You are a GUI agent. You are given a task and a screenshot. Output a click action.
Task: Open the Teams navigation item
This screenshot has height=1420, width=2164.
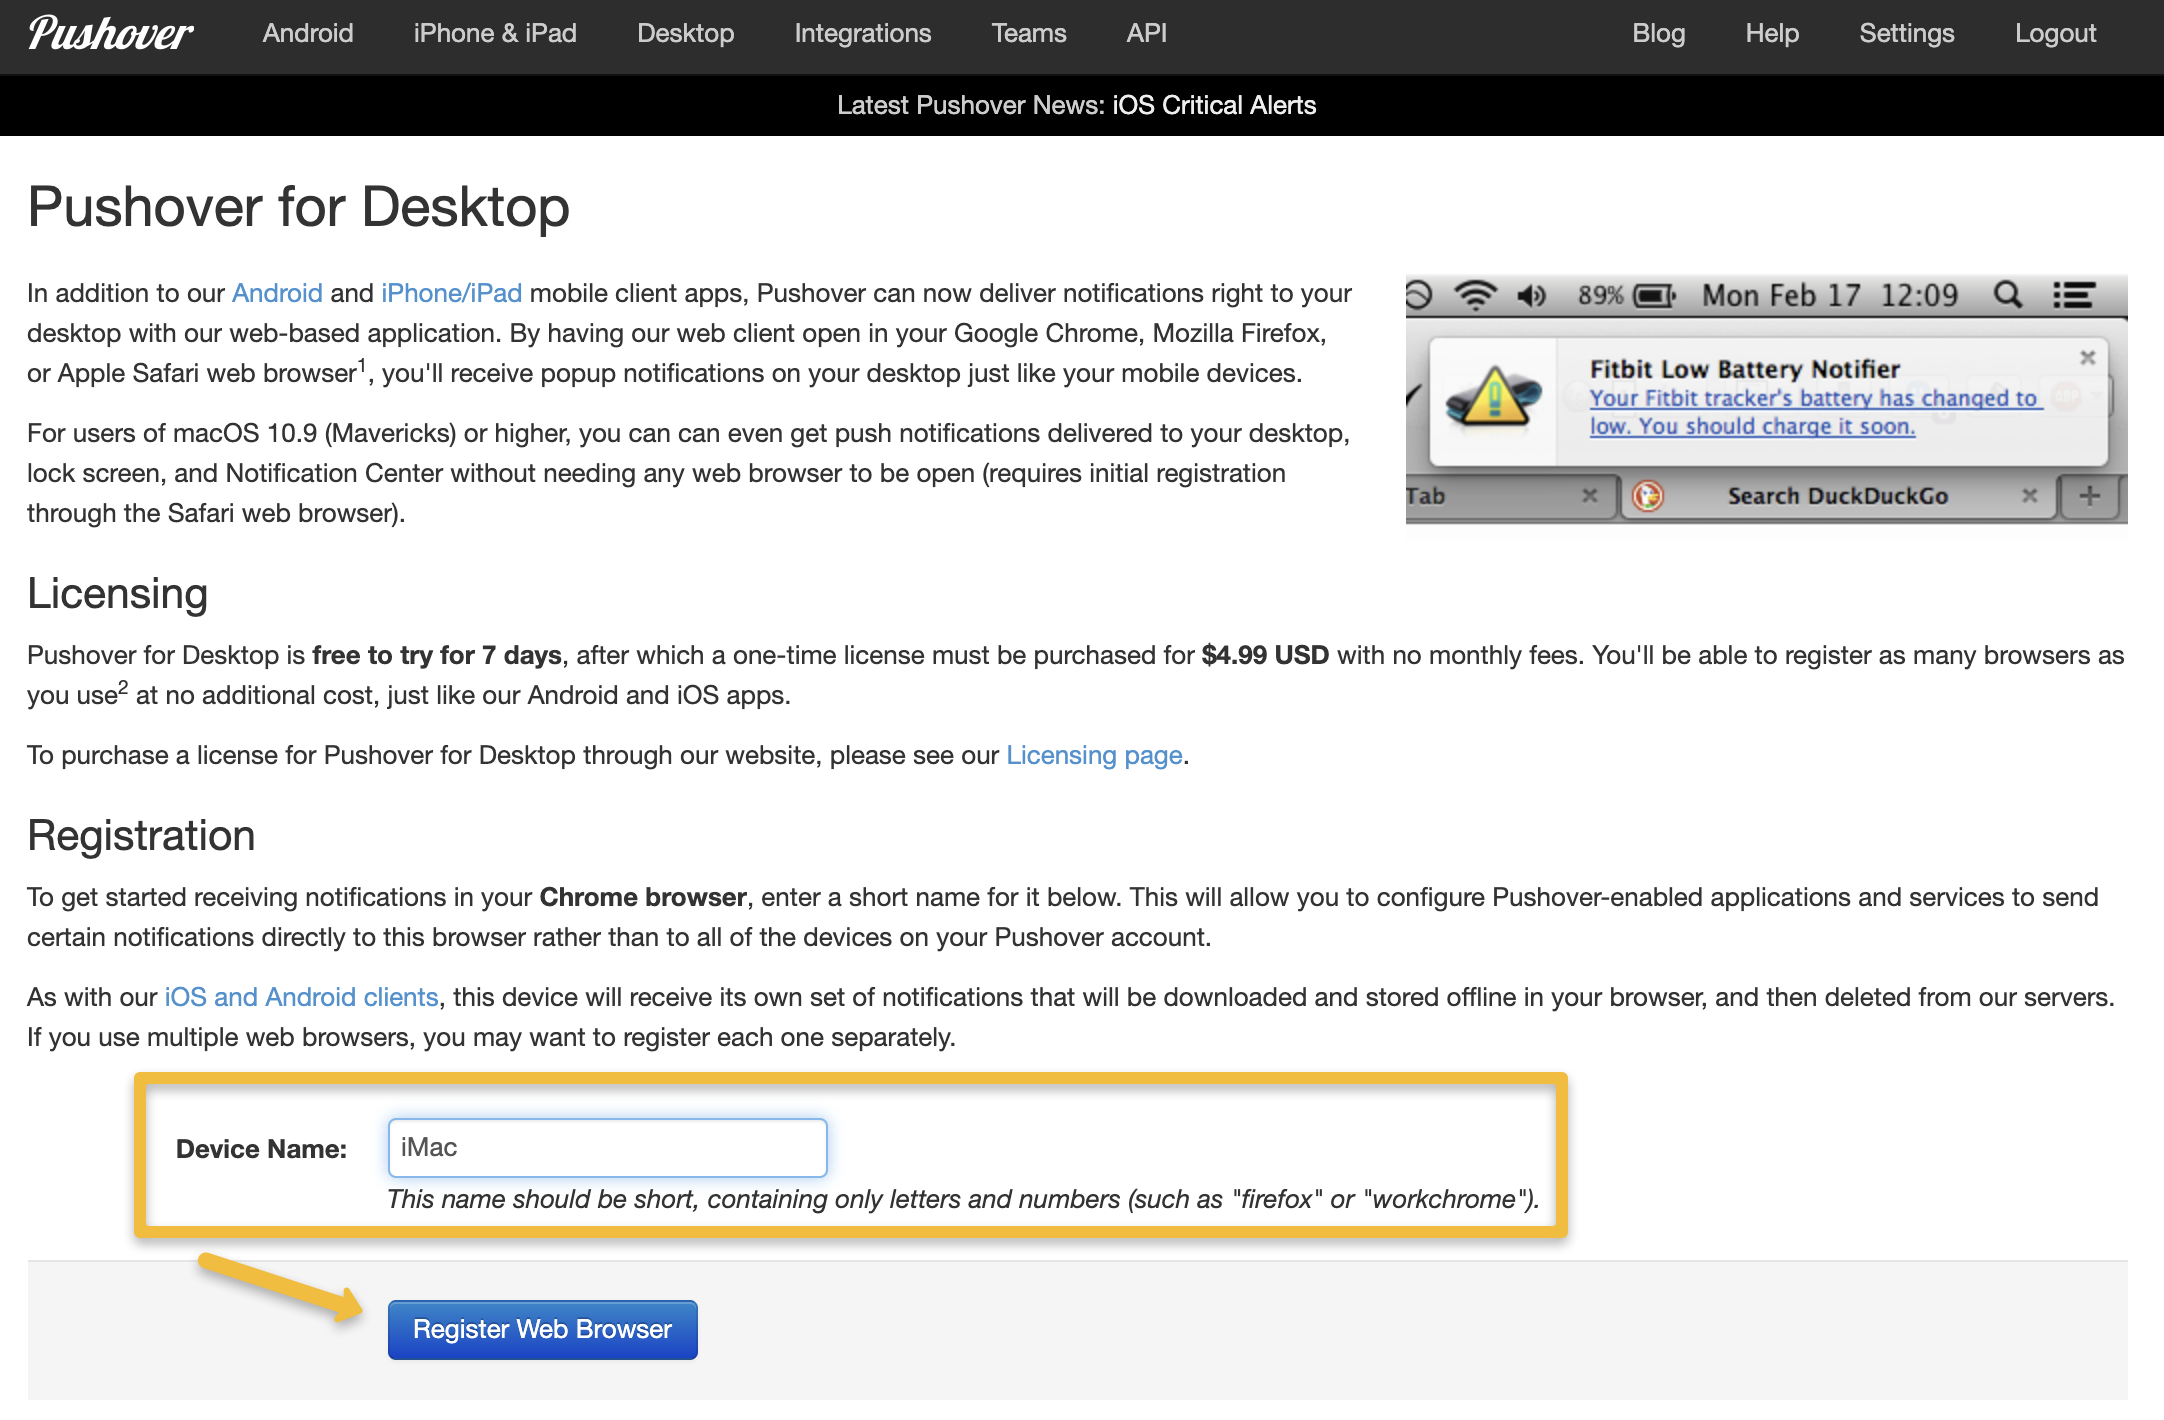pos(1028,33)
